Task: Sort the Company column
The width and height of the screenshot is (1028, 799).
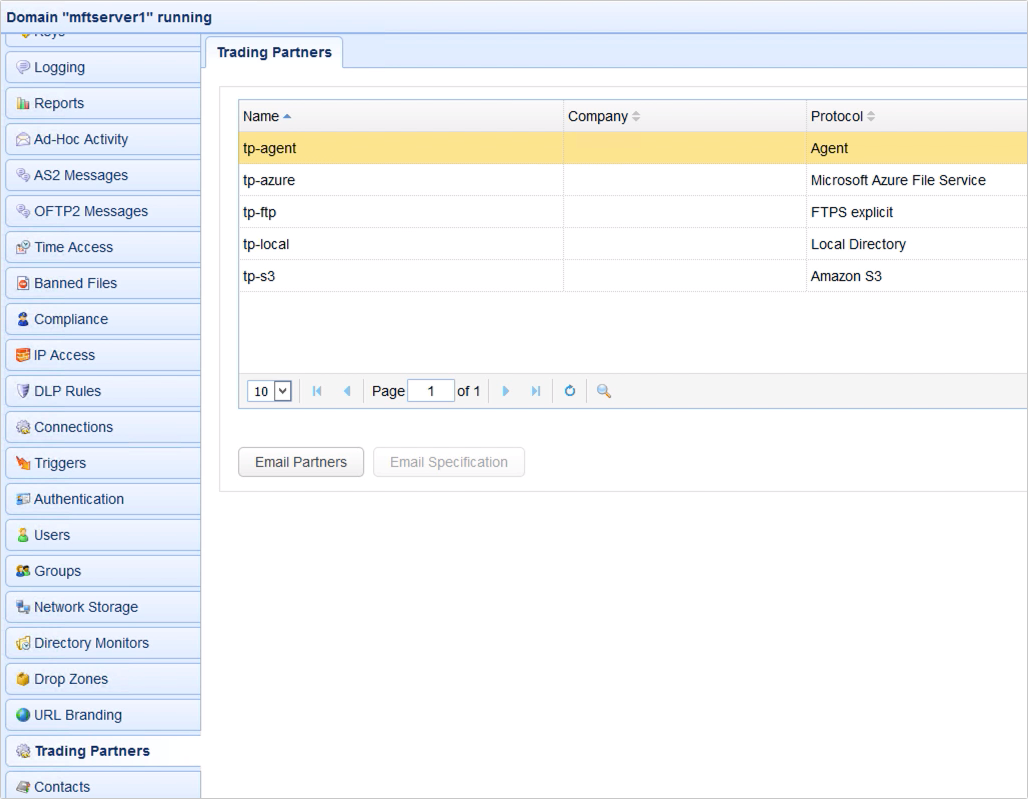Action: click(x=597, y=116)
